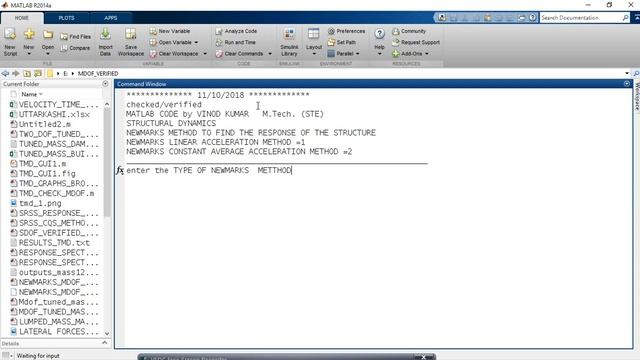The height and width of the screenshot is (360, 640).
Task: Click the quick access help icon
Action: coord(532,18)
